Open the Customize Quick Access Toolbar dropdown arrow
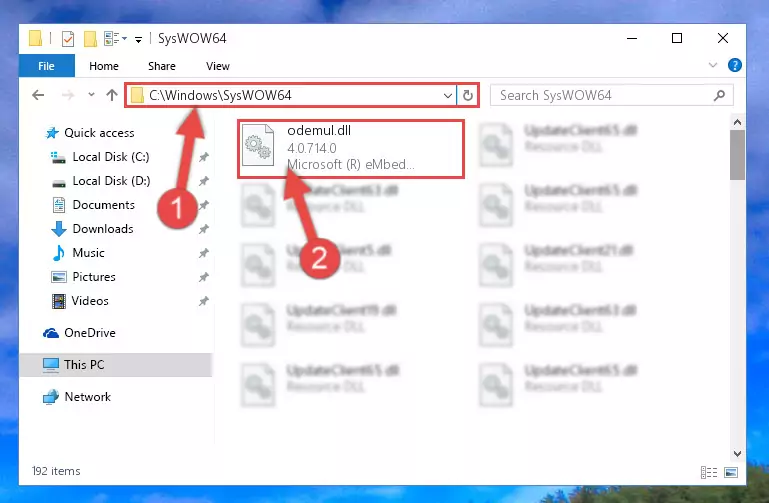The image size is (769, 503). pos(138,40)
